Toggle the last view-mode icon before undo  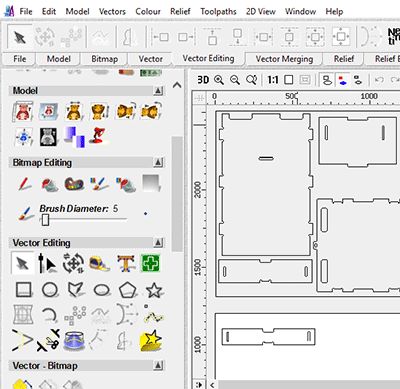358,80
